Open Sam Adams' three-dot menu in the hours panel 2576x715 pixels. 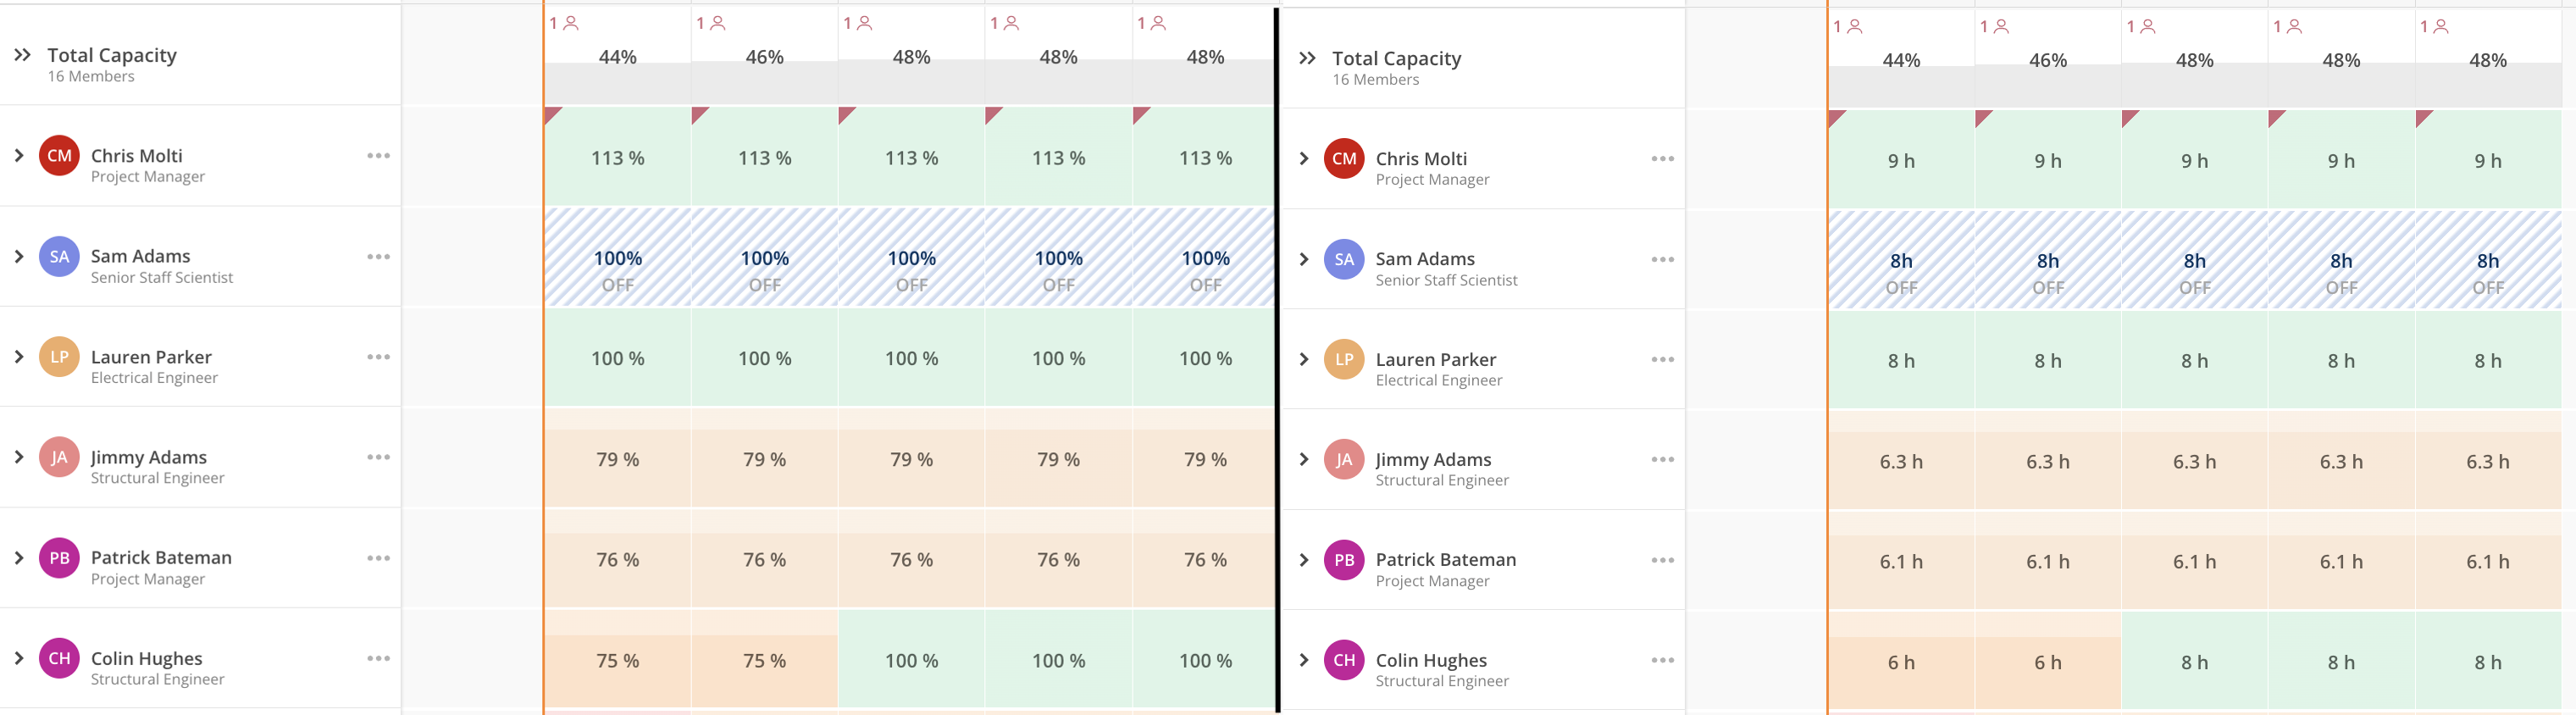click(x=1662, y=260)
